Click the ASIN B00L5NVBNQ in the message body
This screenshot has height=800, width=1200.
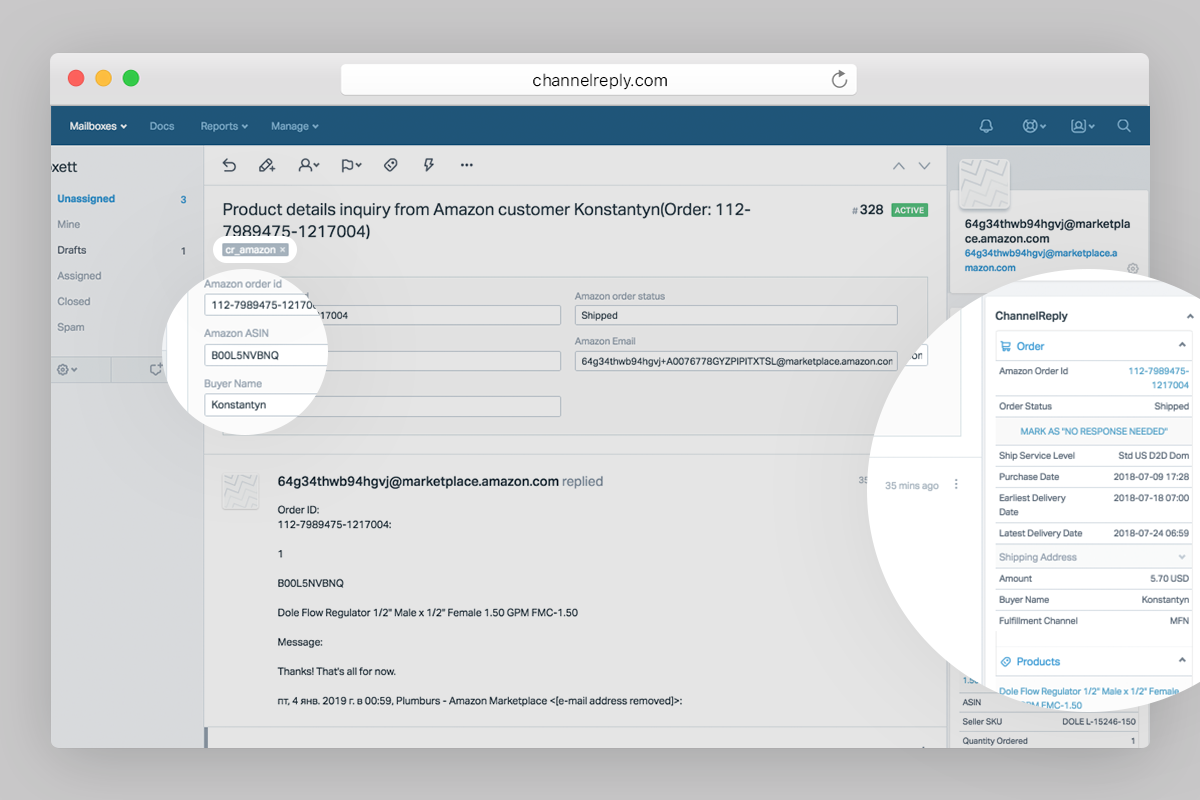[311, 583]
